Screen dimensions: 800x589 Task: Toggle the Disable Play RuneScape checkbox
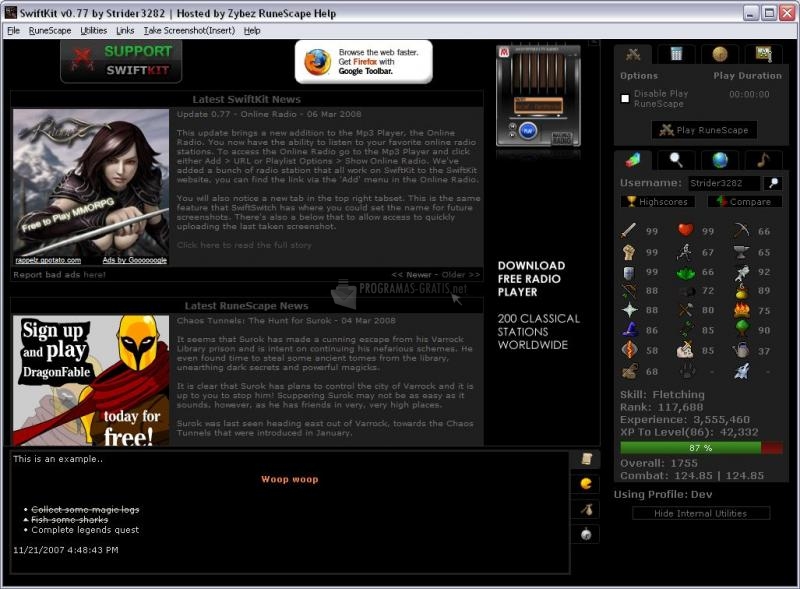pos(625,99)
